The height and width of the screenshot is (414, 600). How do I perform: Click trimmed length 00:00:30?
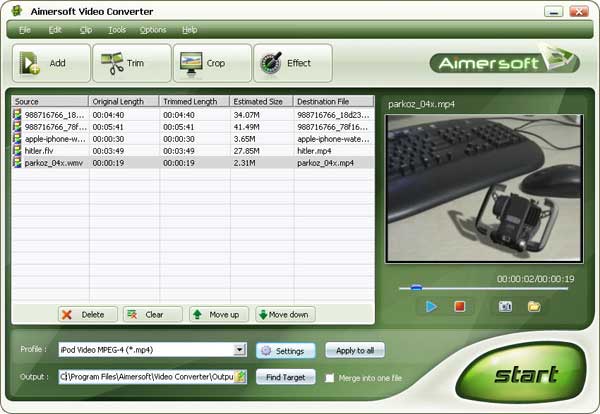pyautogui.click(x=179, y=139)
